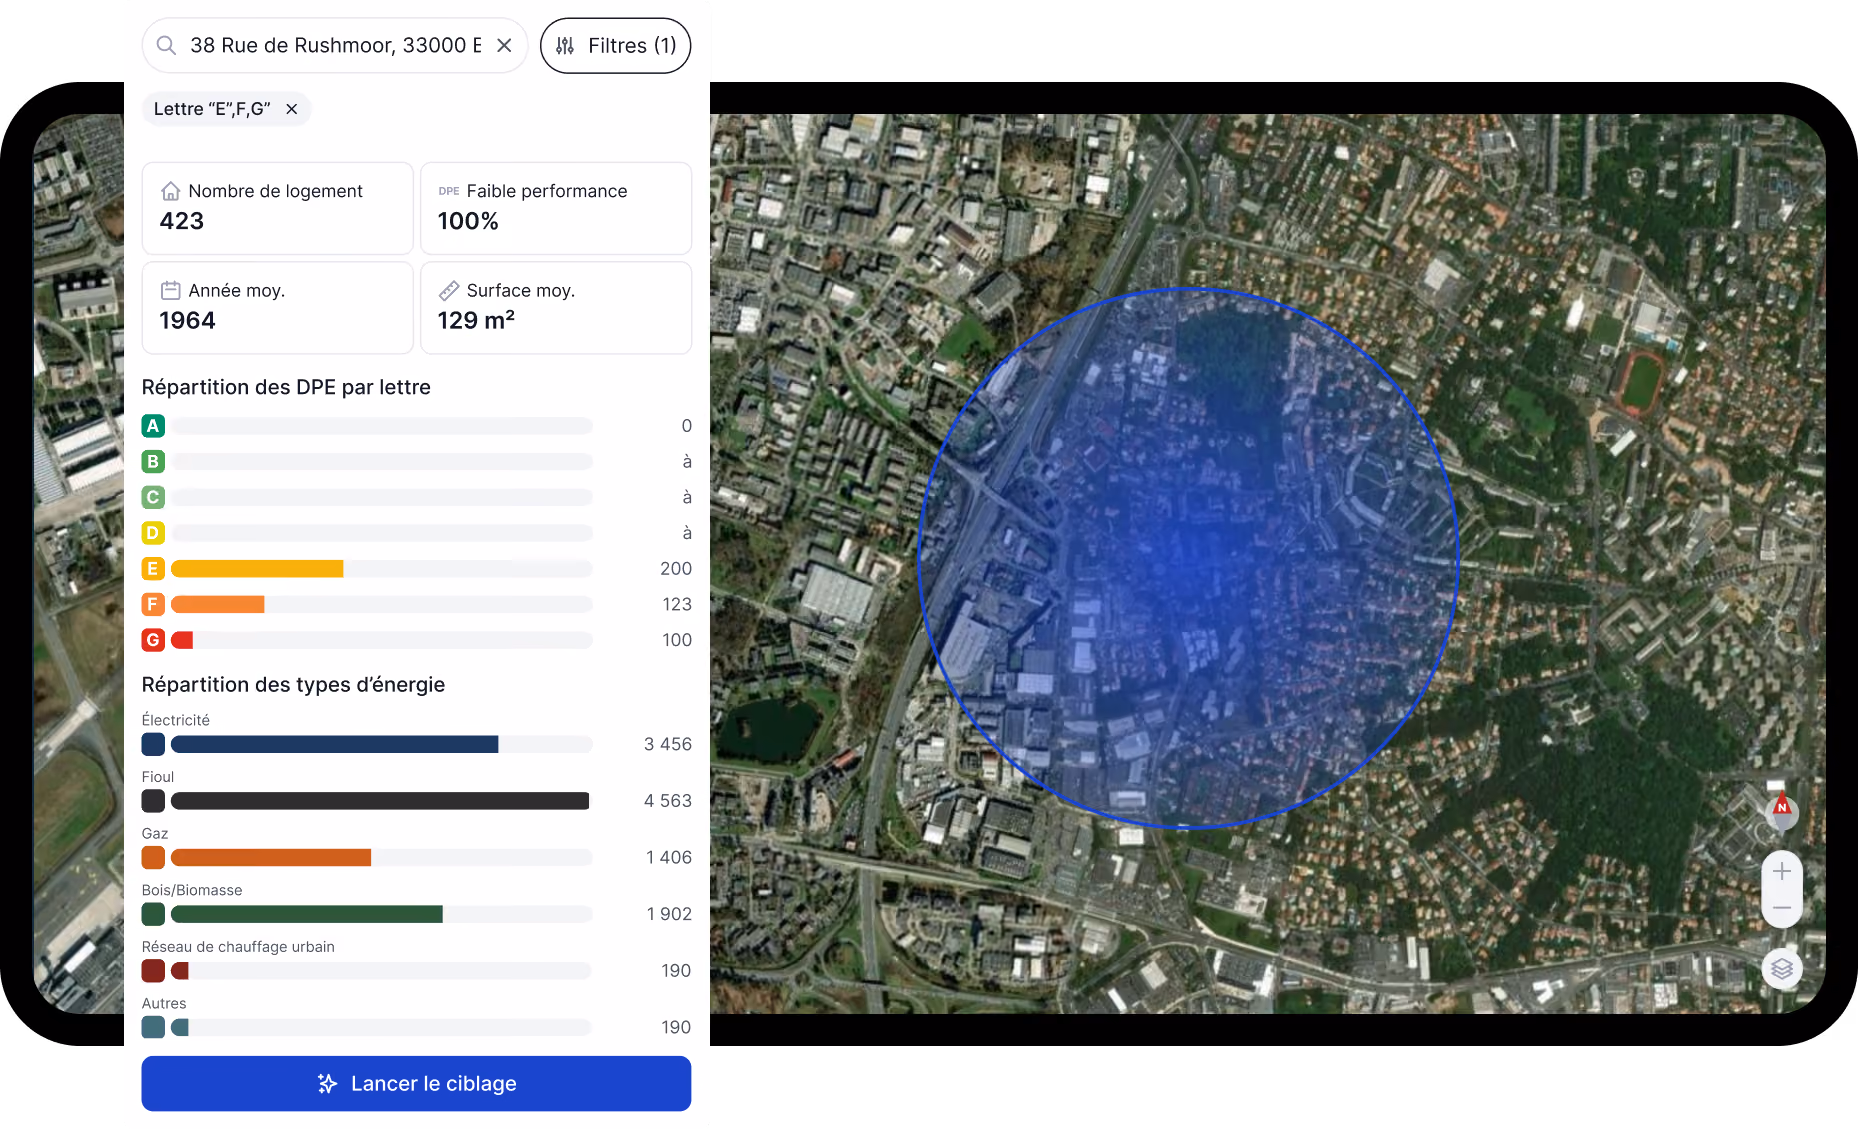Click the Fioul value 4 563
This screenshot has width=1858, height=1129.
coord(668,801)
